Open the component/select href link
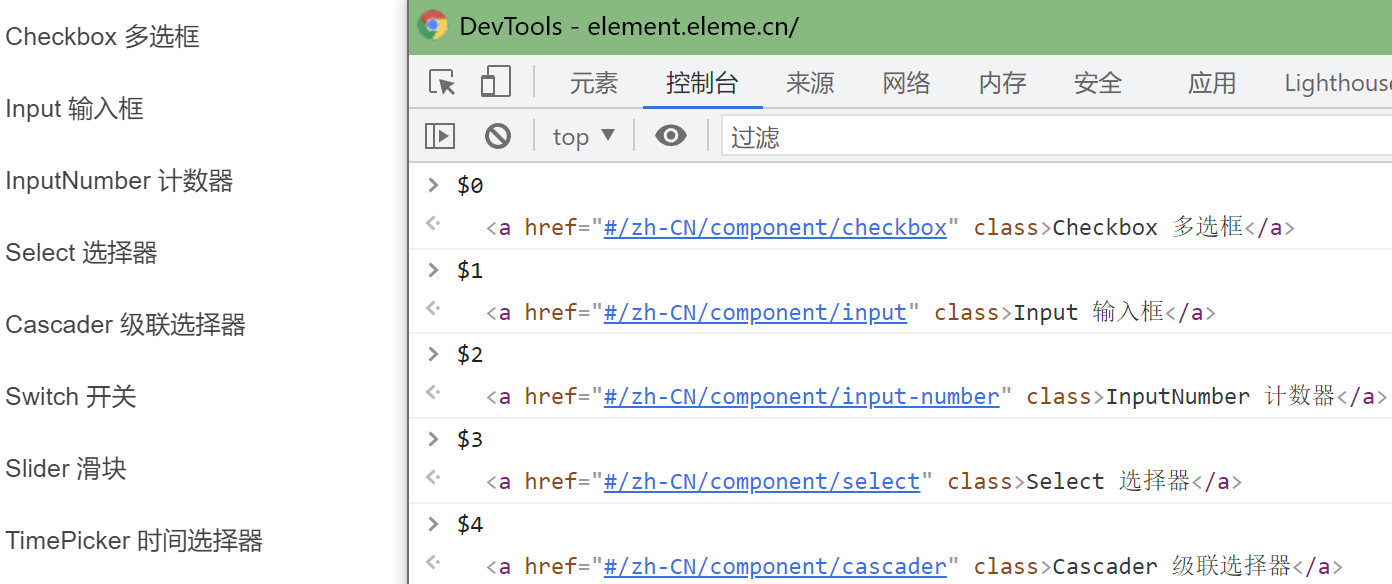The width and height of the screenshot is (1392, 584). coord(762,481)
